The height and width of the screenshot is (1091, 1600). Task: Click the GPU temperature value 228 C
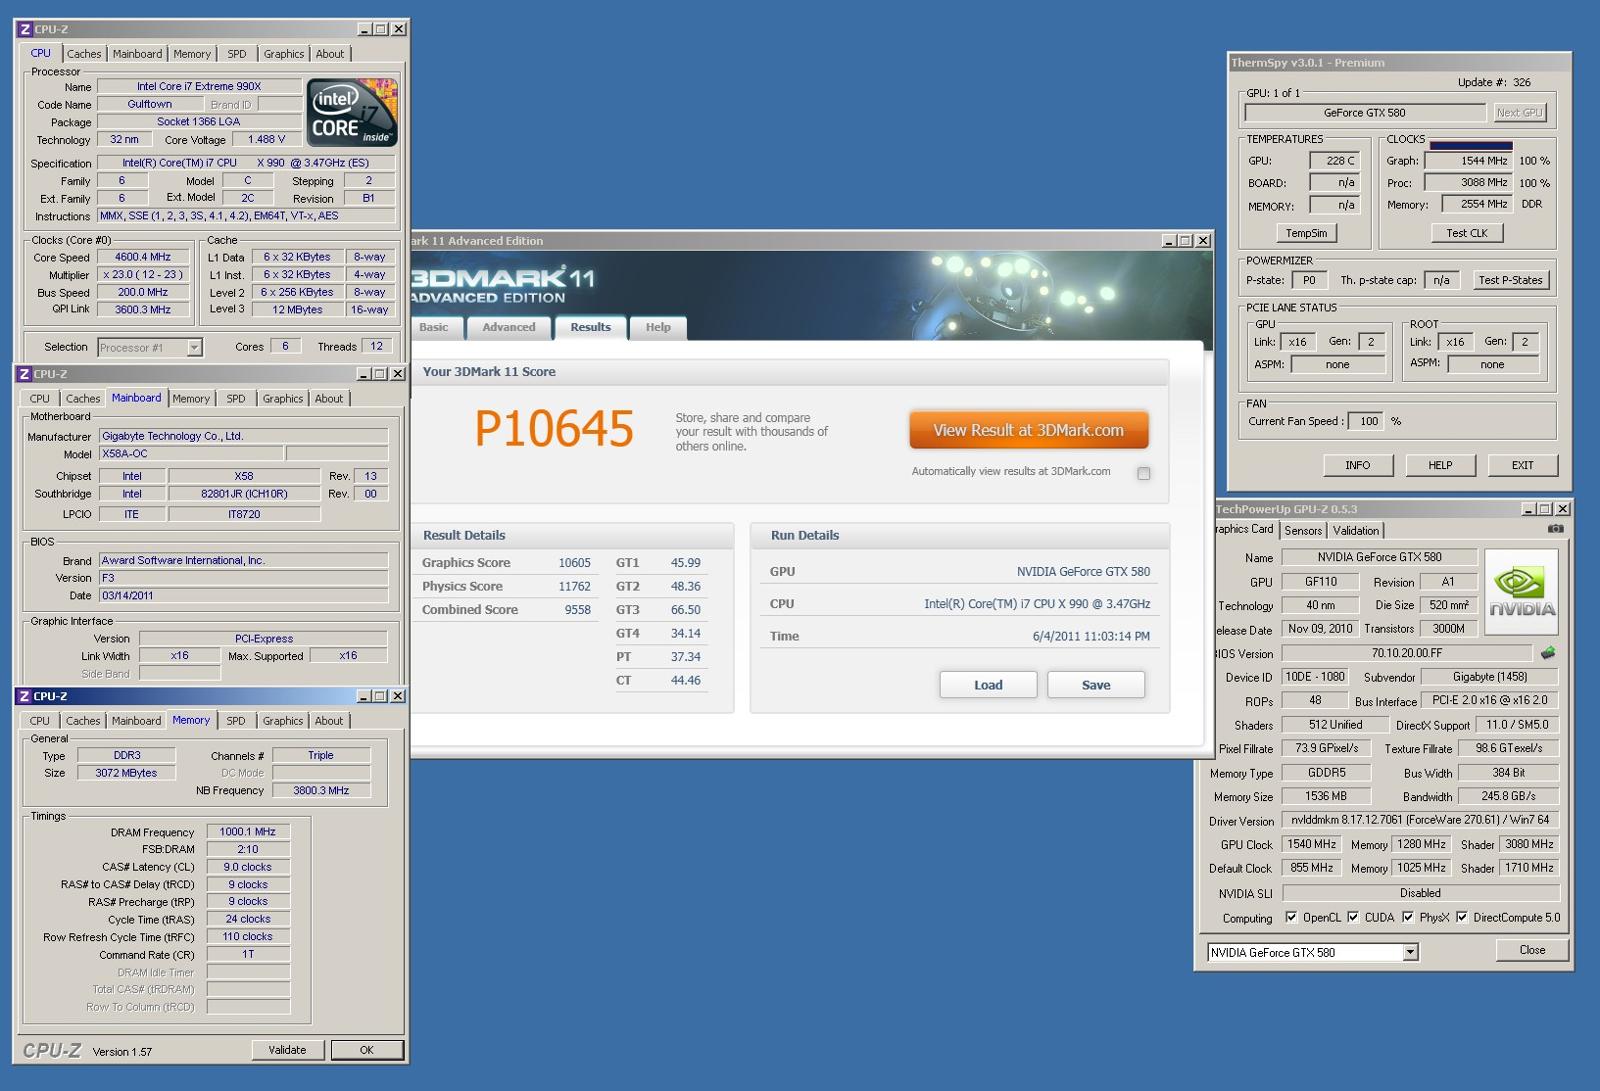pos(1335,161)
